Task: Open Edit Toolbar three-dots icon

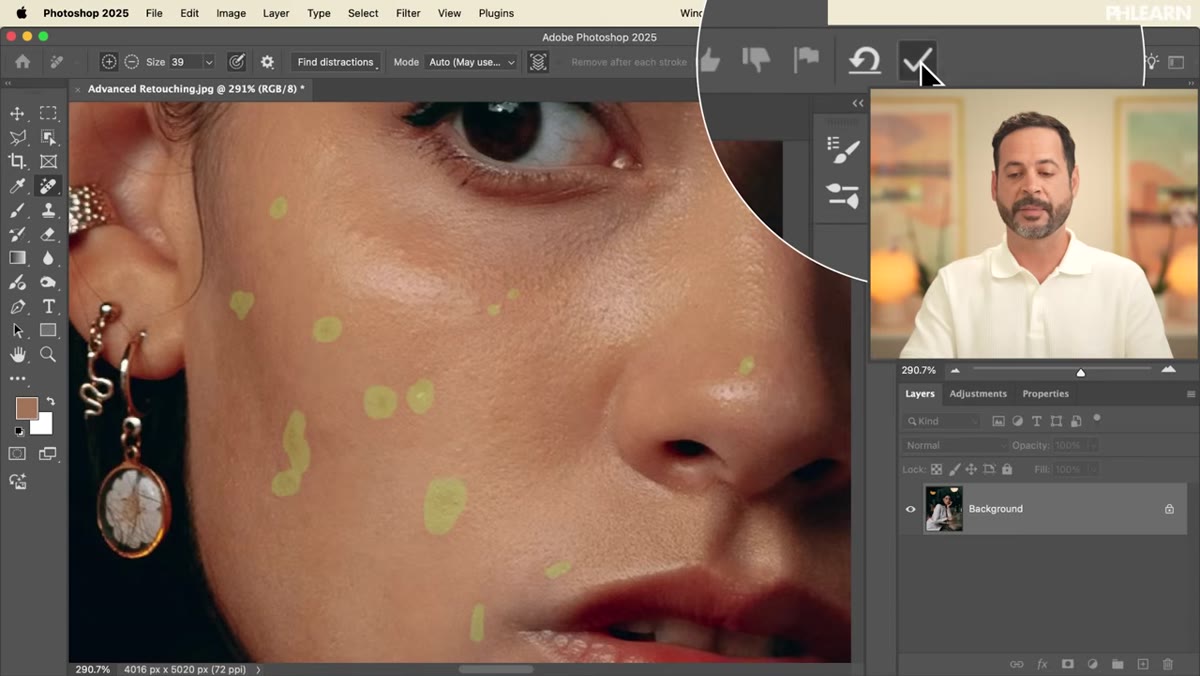Action: (17, 379)
